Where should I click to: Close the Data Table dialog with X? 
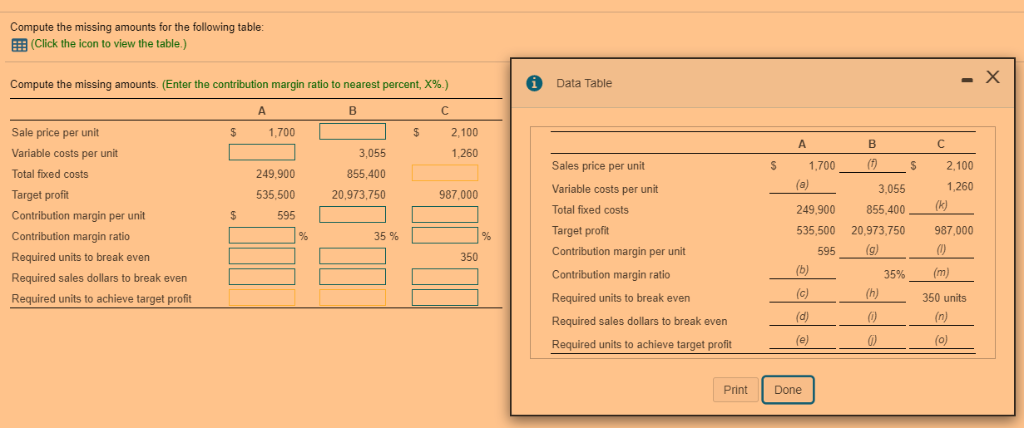point(992,78)
